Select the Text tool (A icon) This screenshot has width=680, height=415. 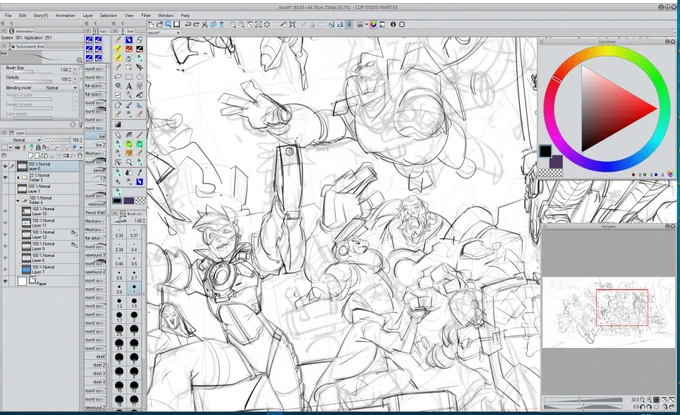click(129, 86)
